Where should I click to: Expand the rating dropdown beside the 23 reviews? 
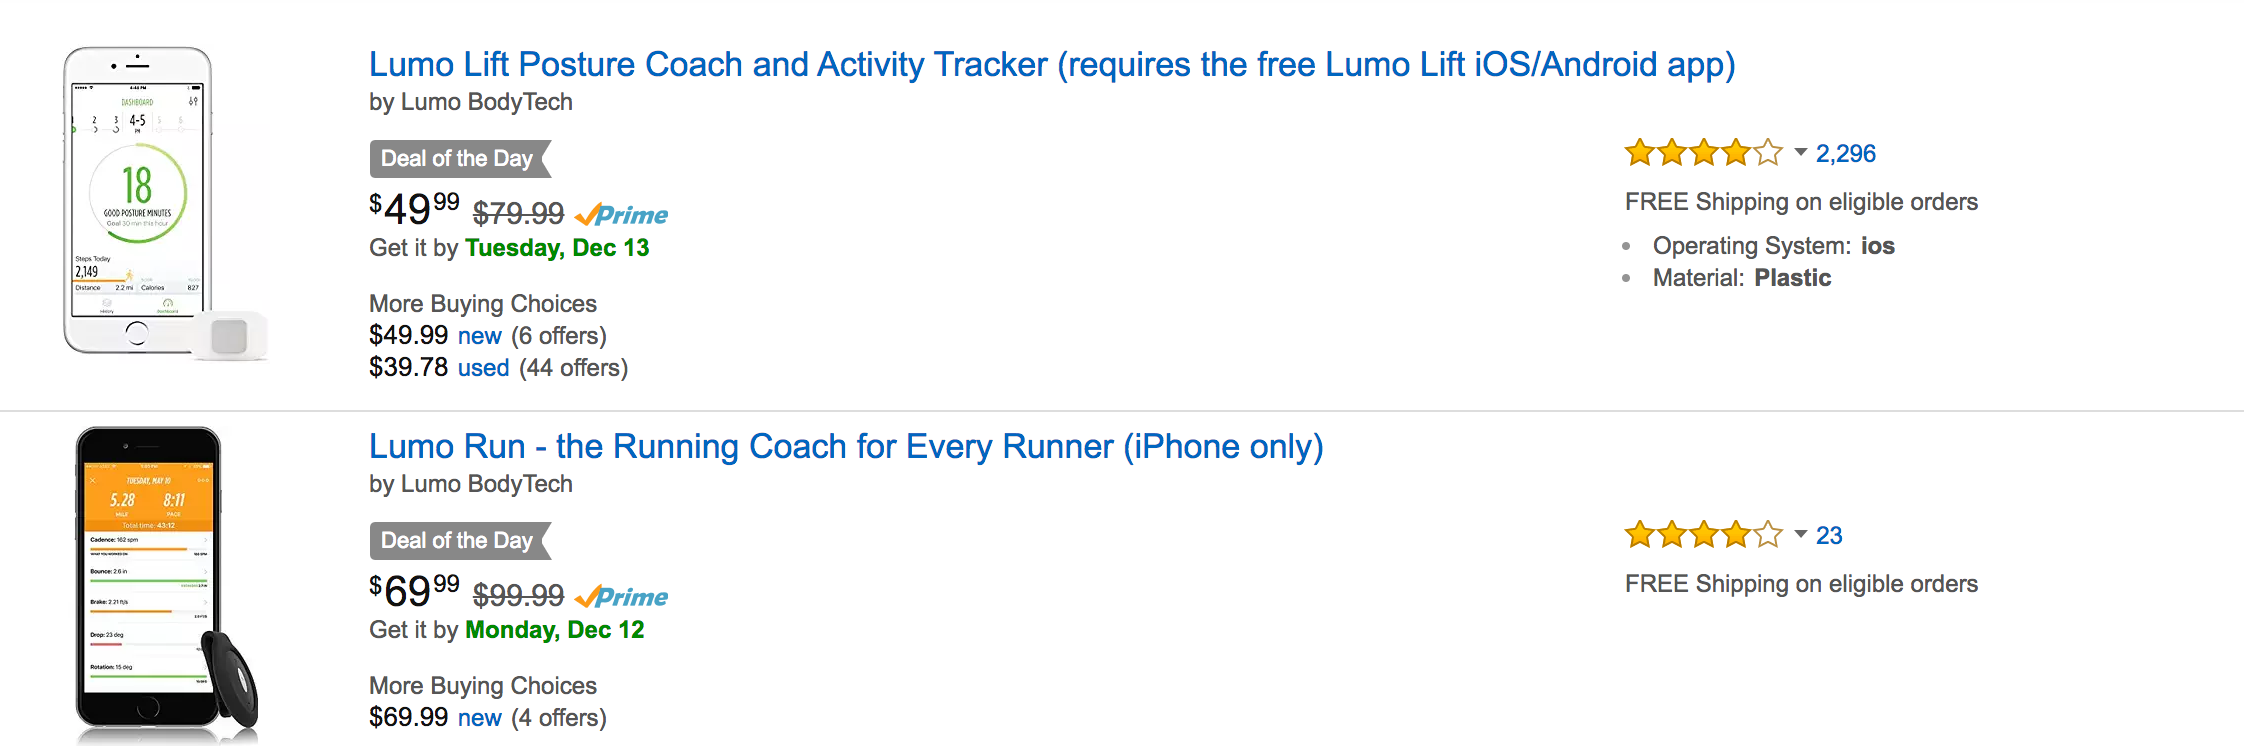pos(1798,537)
